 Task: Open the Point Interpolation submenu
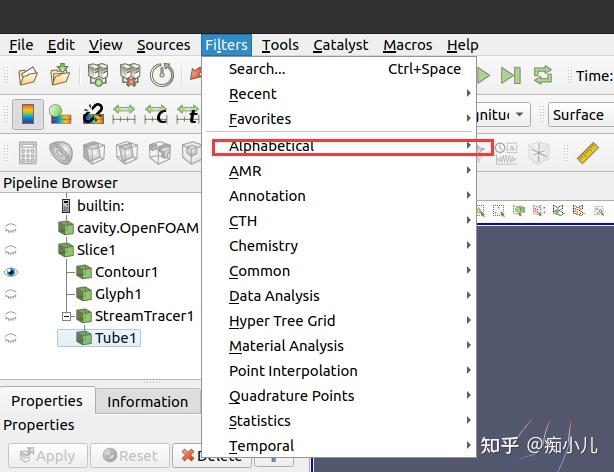click(339, 371)
